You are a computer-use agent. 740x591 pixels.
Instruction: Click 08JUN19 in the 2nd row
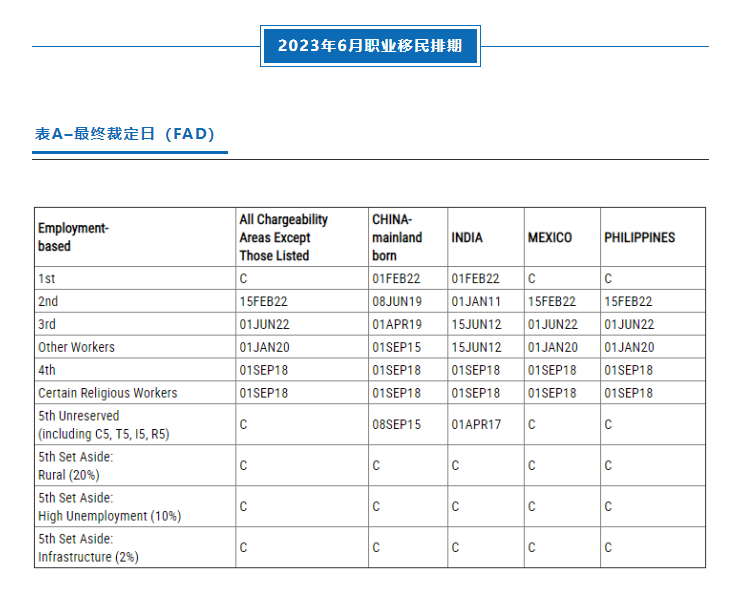(397, 301)
